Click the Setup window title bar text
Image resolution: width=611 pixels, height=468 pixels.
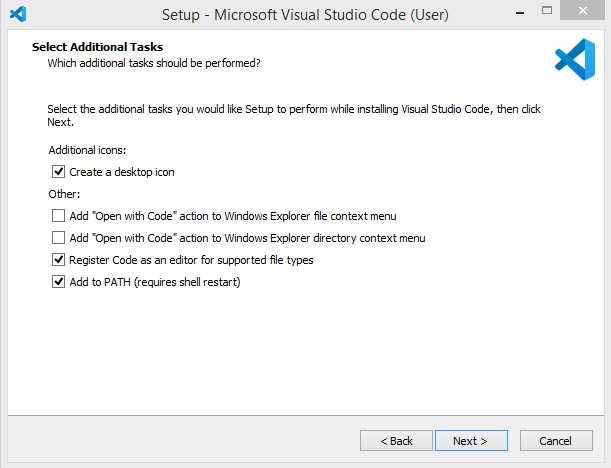point(305,15)
